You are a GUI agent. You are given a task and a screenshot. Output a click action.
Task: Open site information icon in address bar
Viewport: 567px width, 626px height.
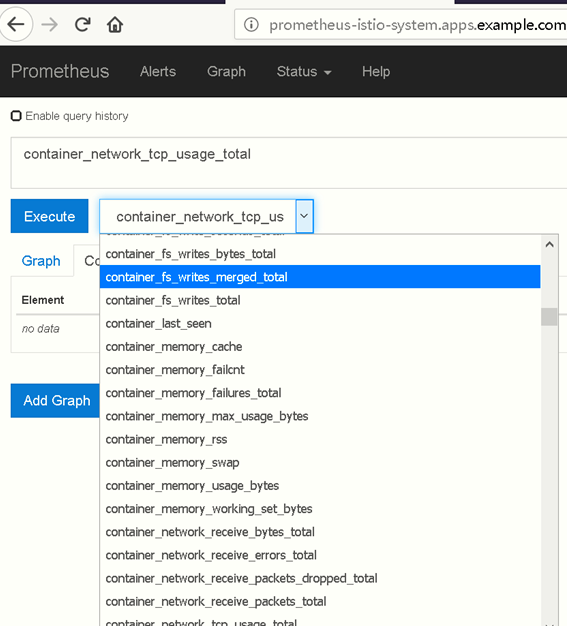coord(251,25)
